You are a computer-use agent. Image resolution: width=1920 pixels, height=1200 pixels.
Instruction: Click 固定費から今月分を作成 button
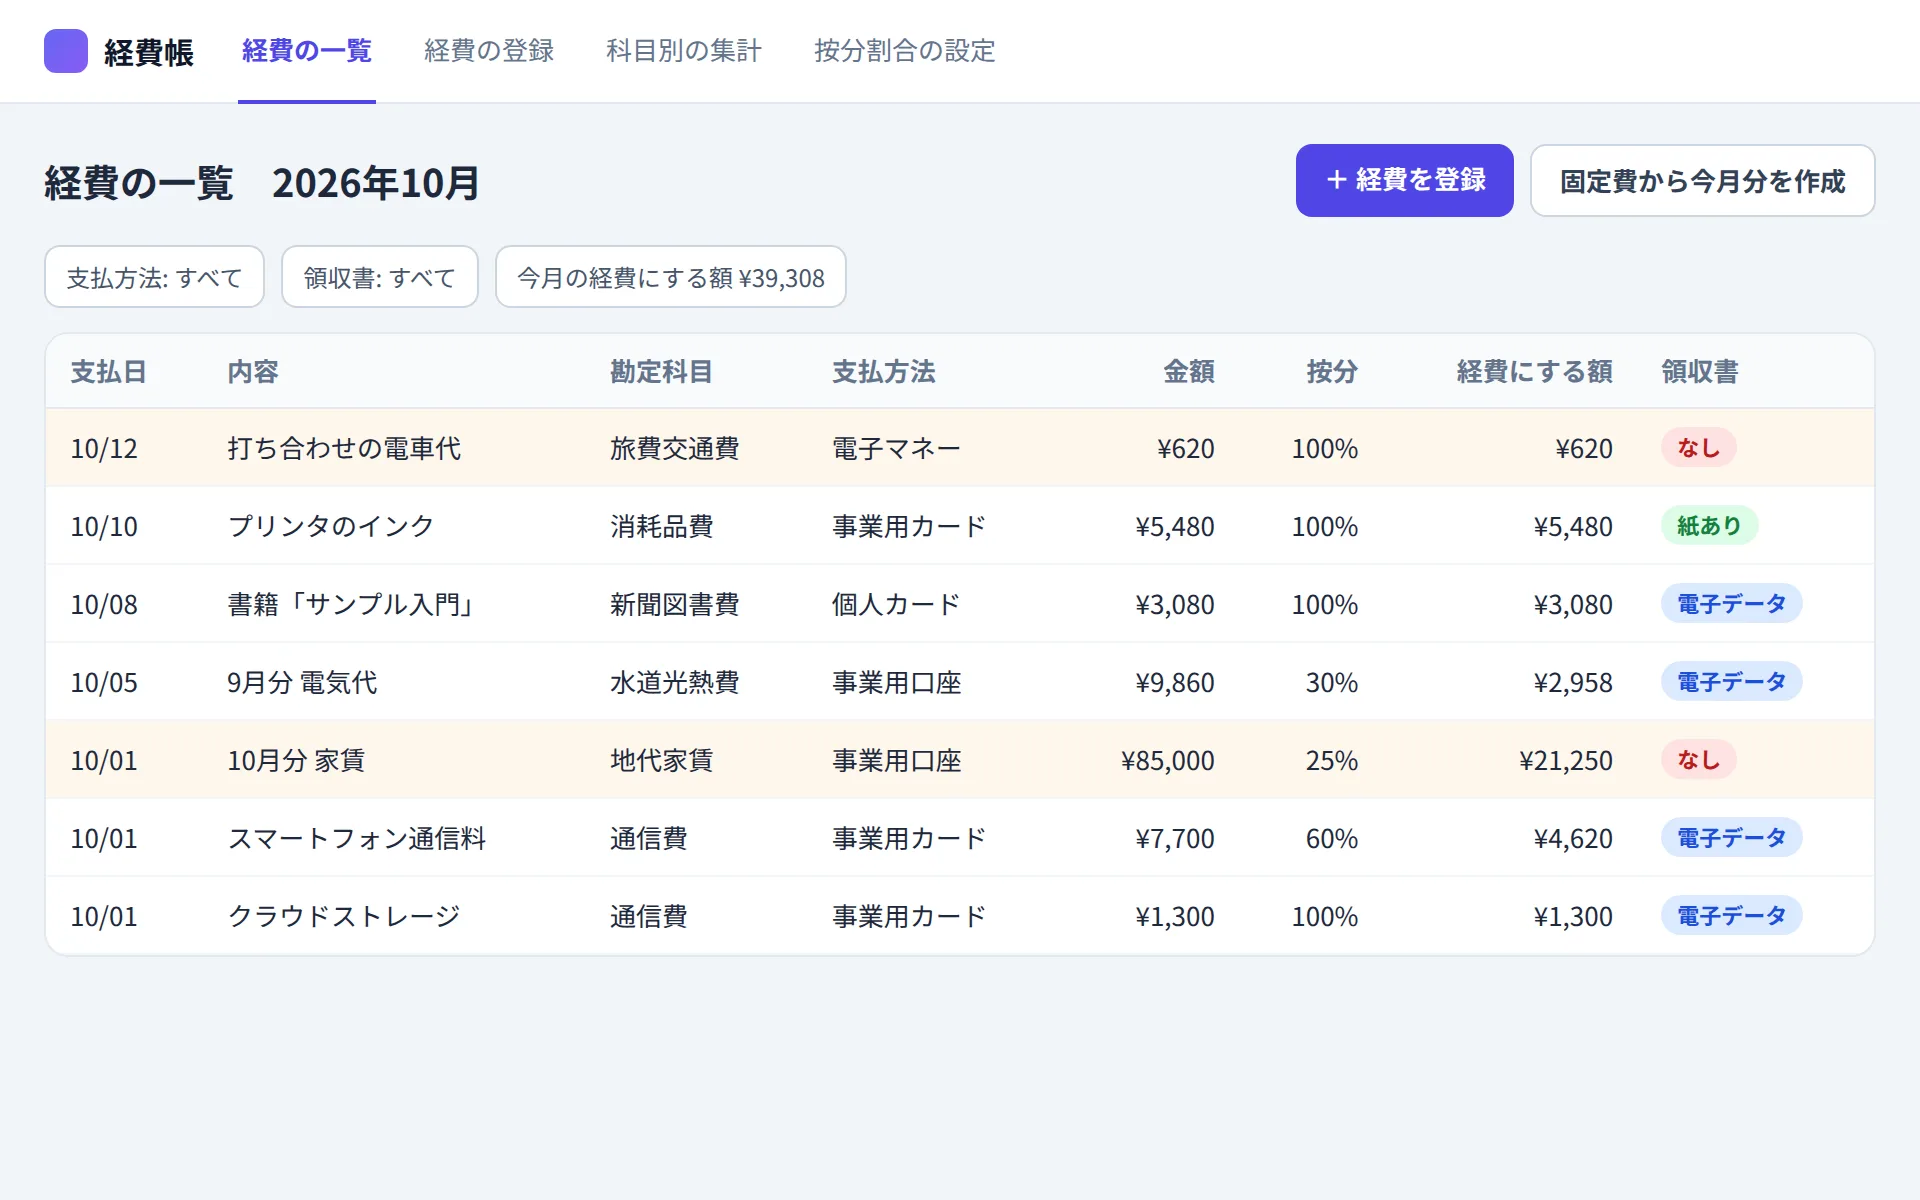pos(1702,180)
